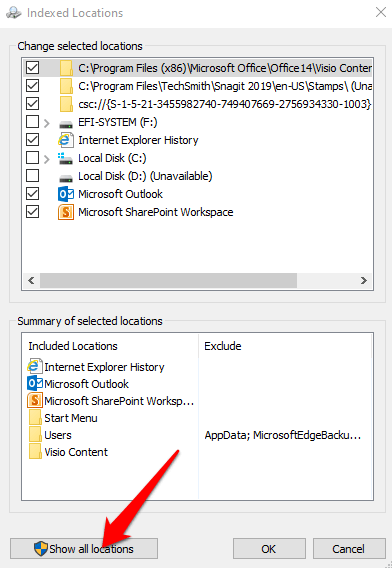Select EFI-SYSTEM (F:) label

click(118, 122)
